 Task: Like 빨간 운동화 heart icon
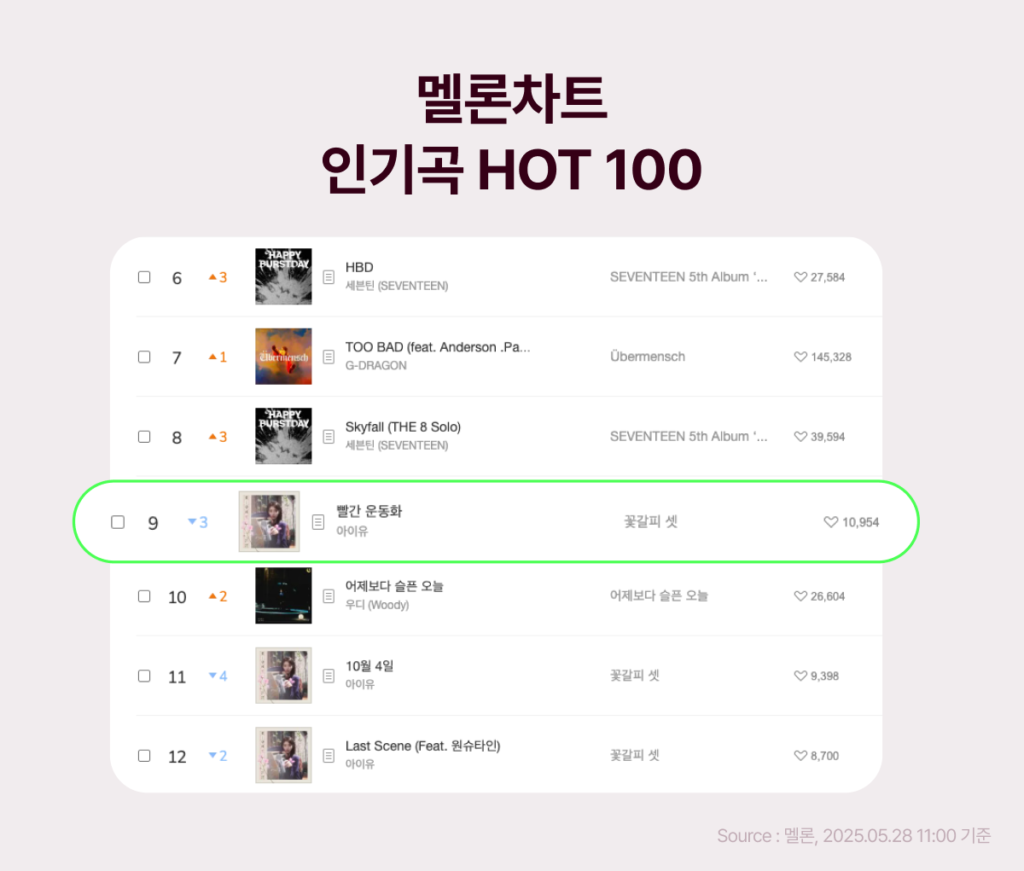click(831, 522)
